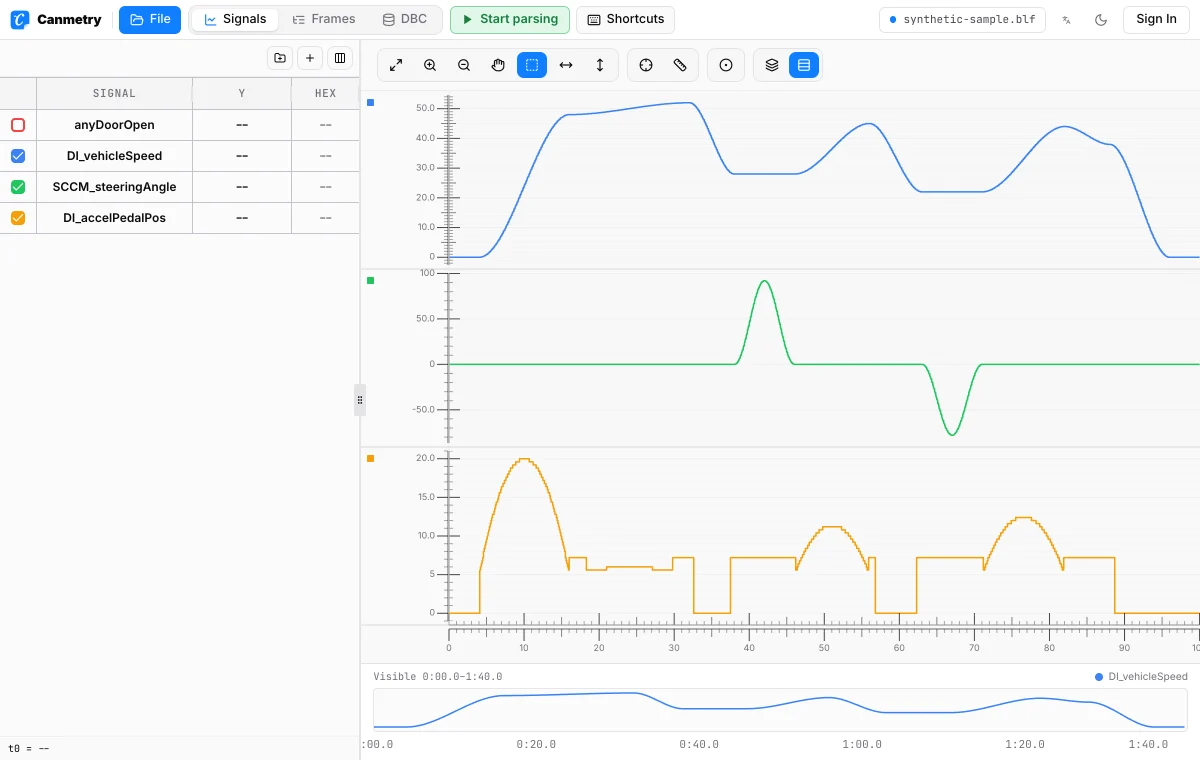
Task: Click the t0 = -- status text
Action: tap(29, 748)
